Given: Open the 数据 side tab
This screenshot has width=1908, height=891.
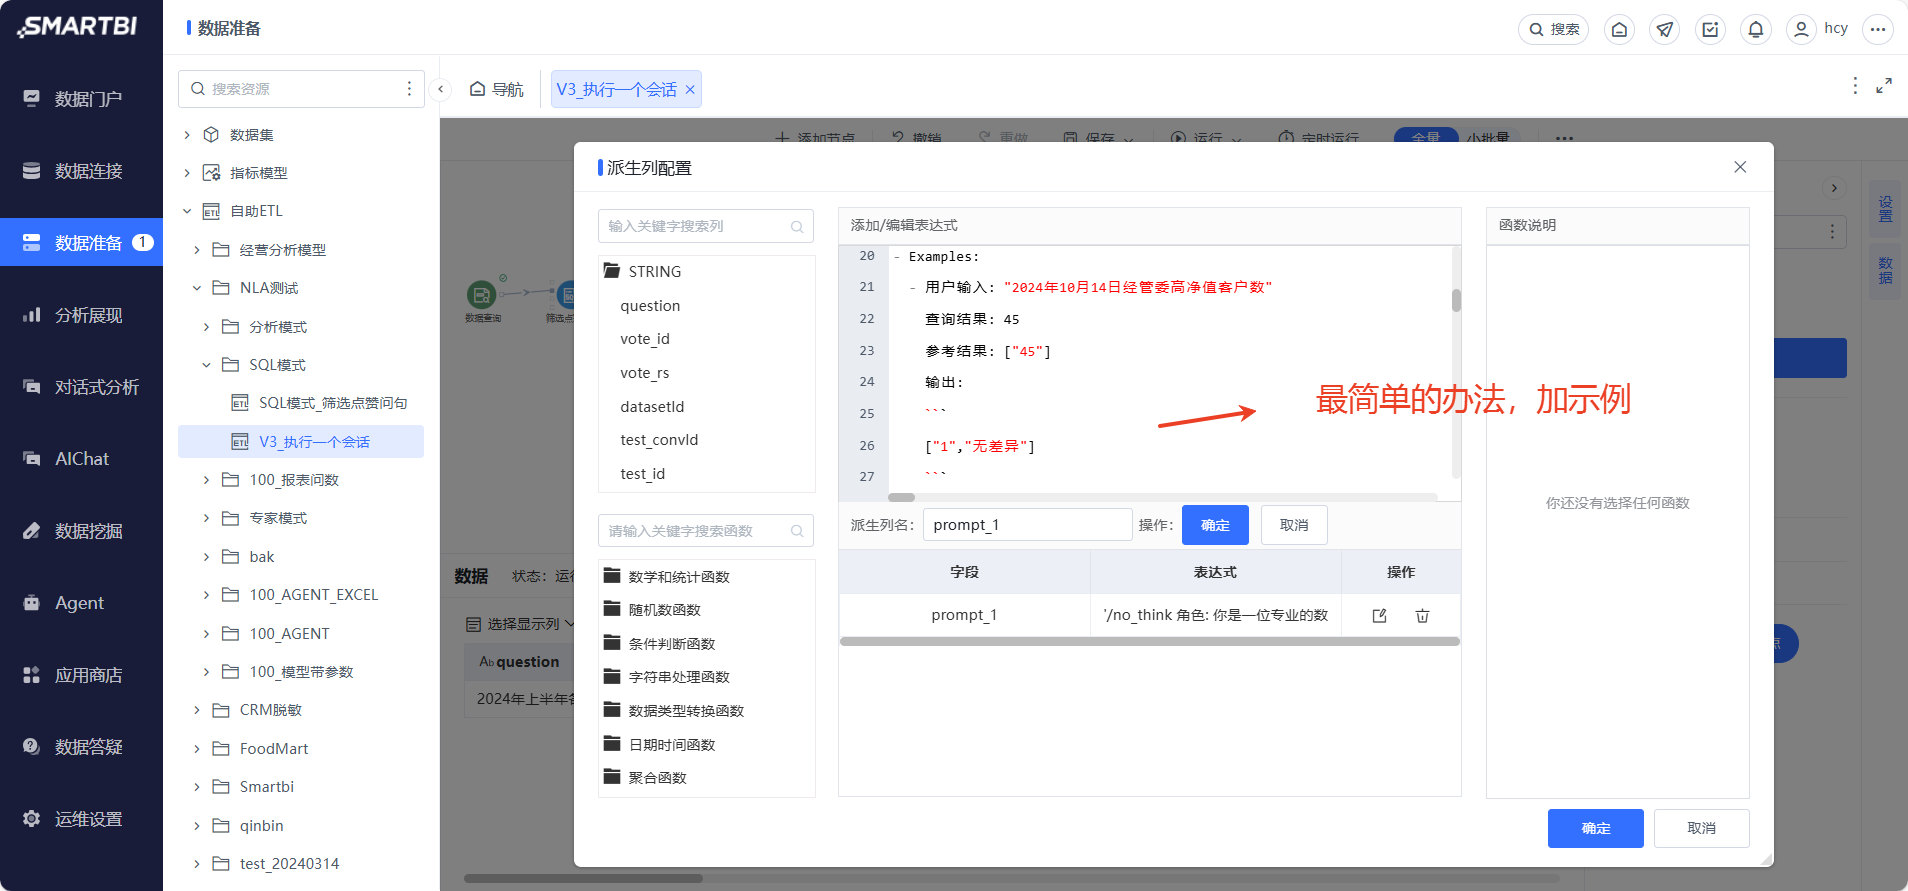Looking at the screenshot, I should coord(1885,270).
